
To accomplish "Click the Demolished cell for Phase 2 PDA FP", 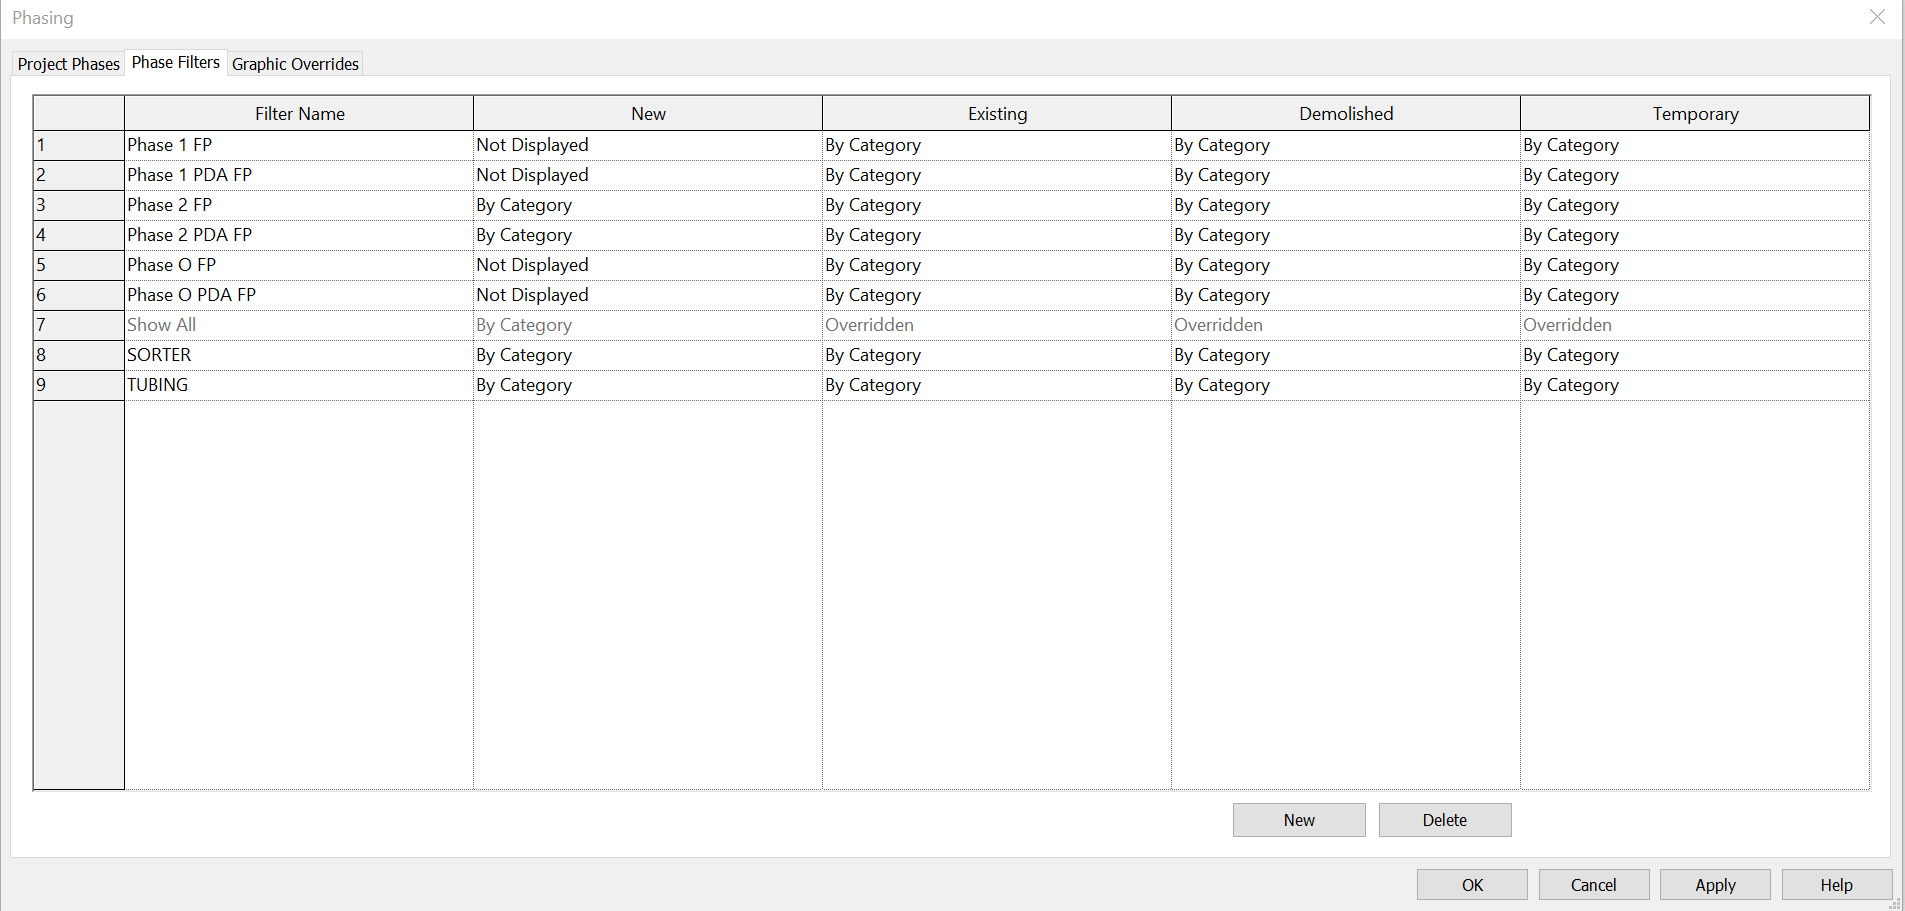I will coord(1346,235).
